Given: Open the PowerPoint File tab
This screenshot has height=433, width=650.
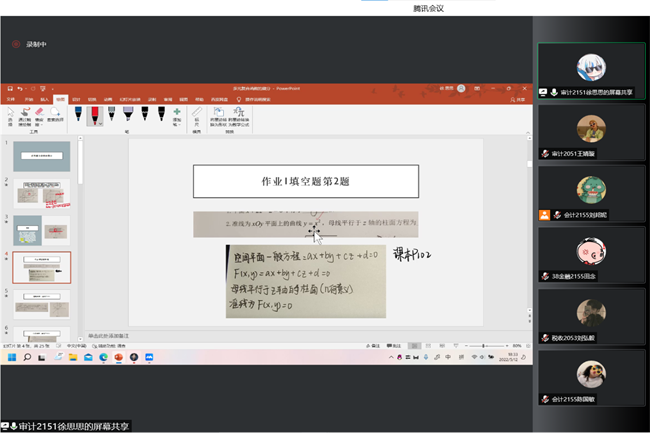Looking at the screenshot, I should [11, 100].
